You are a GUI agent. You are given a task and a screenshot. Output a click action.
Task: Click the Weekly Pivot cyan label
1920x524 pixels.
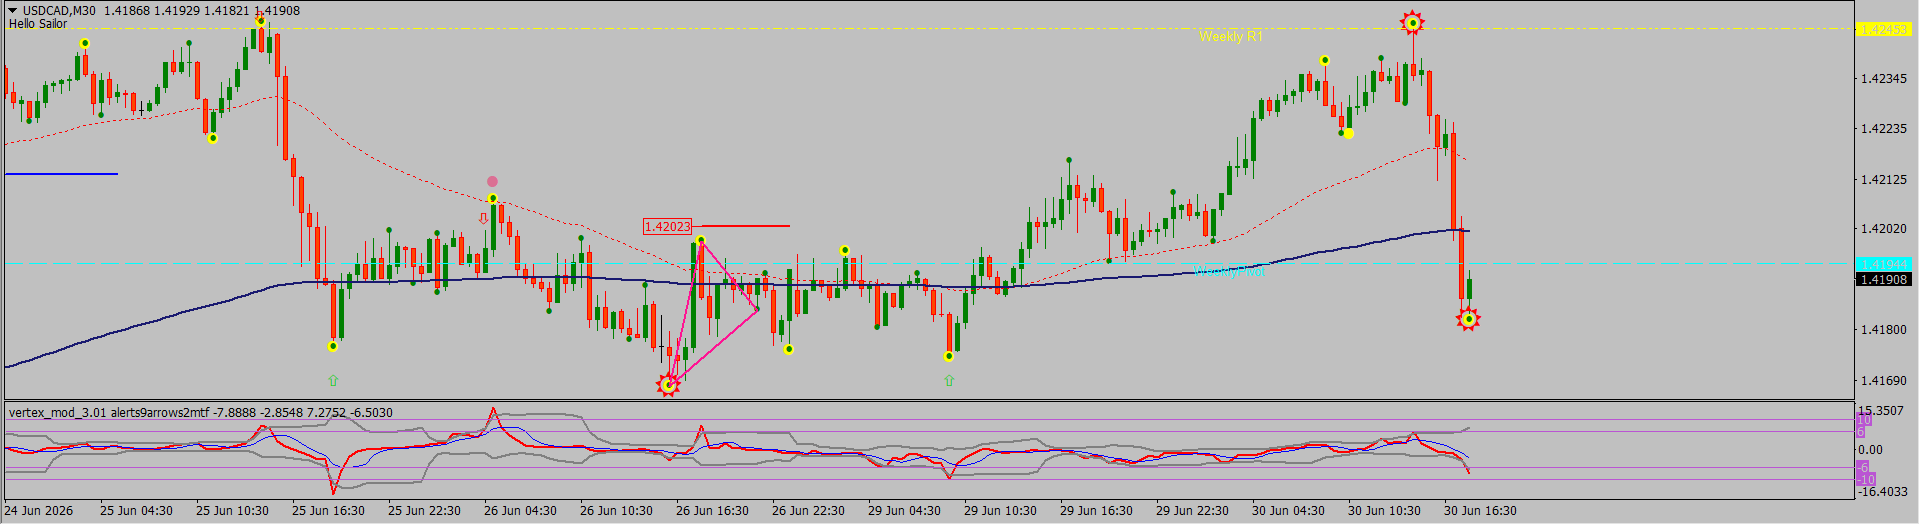(1229, 271)
